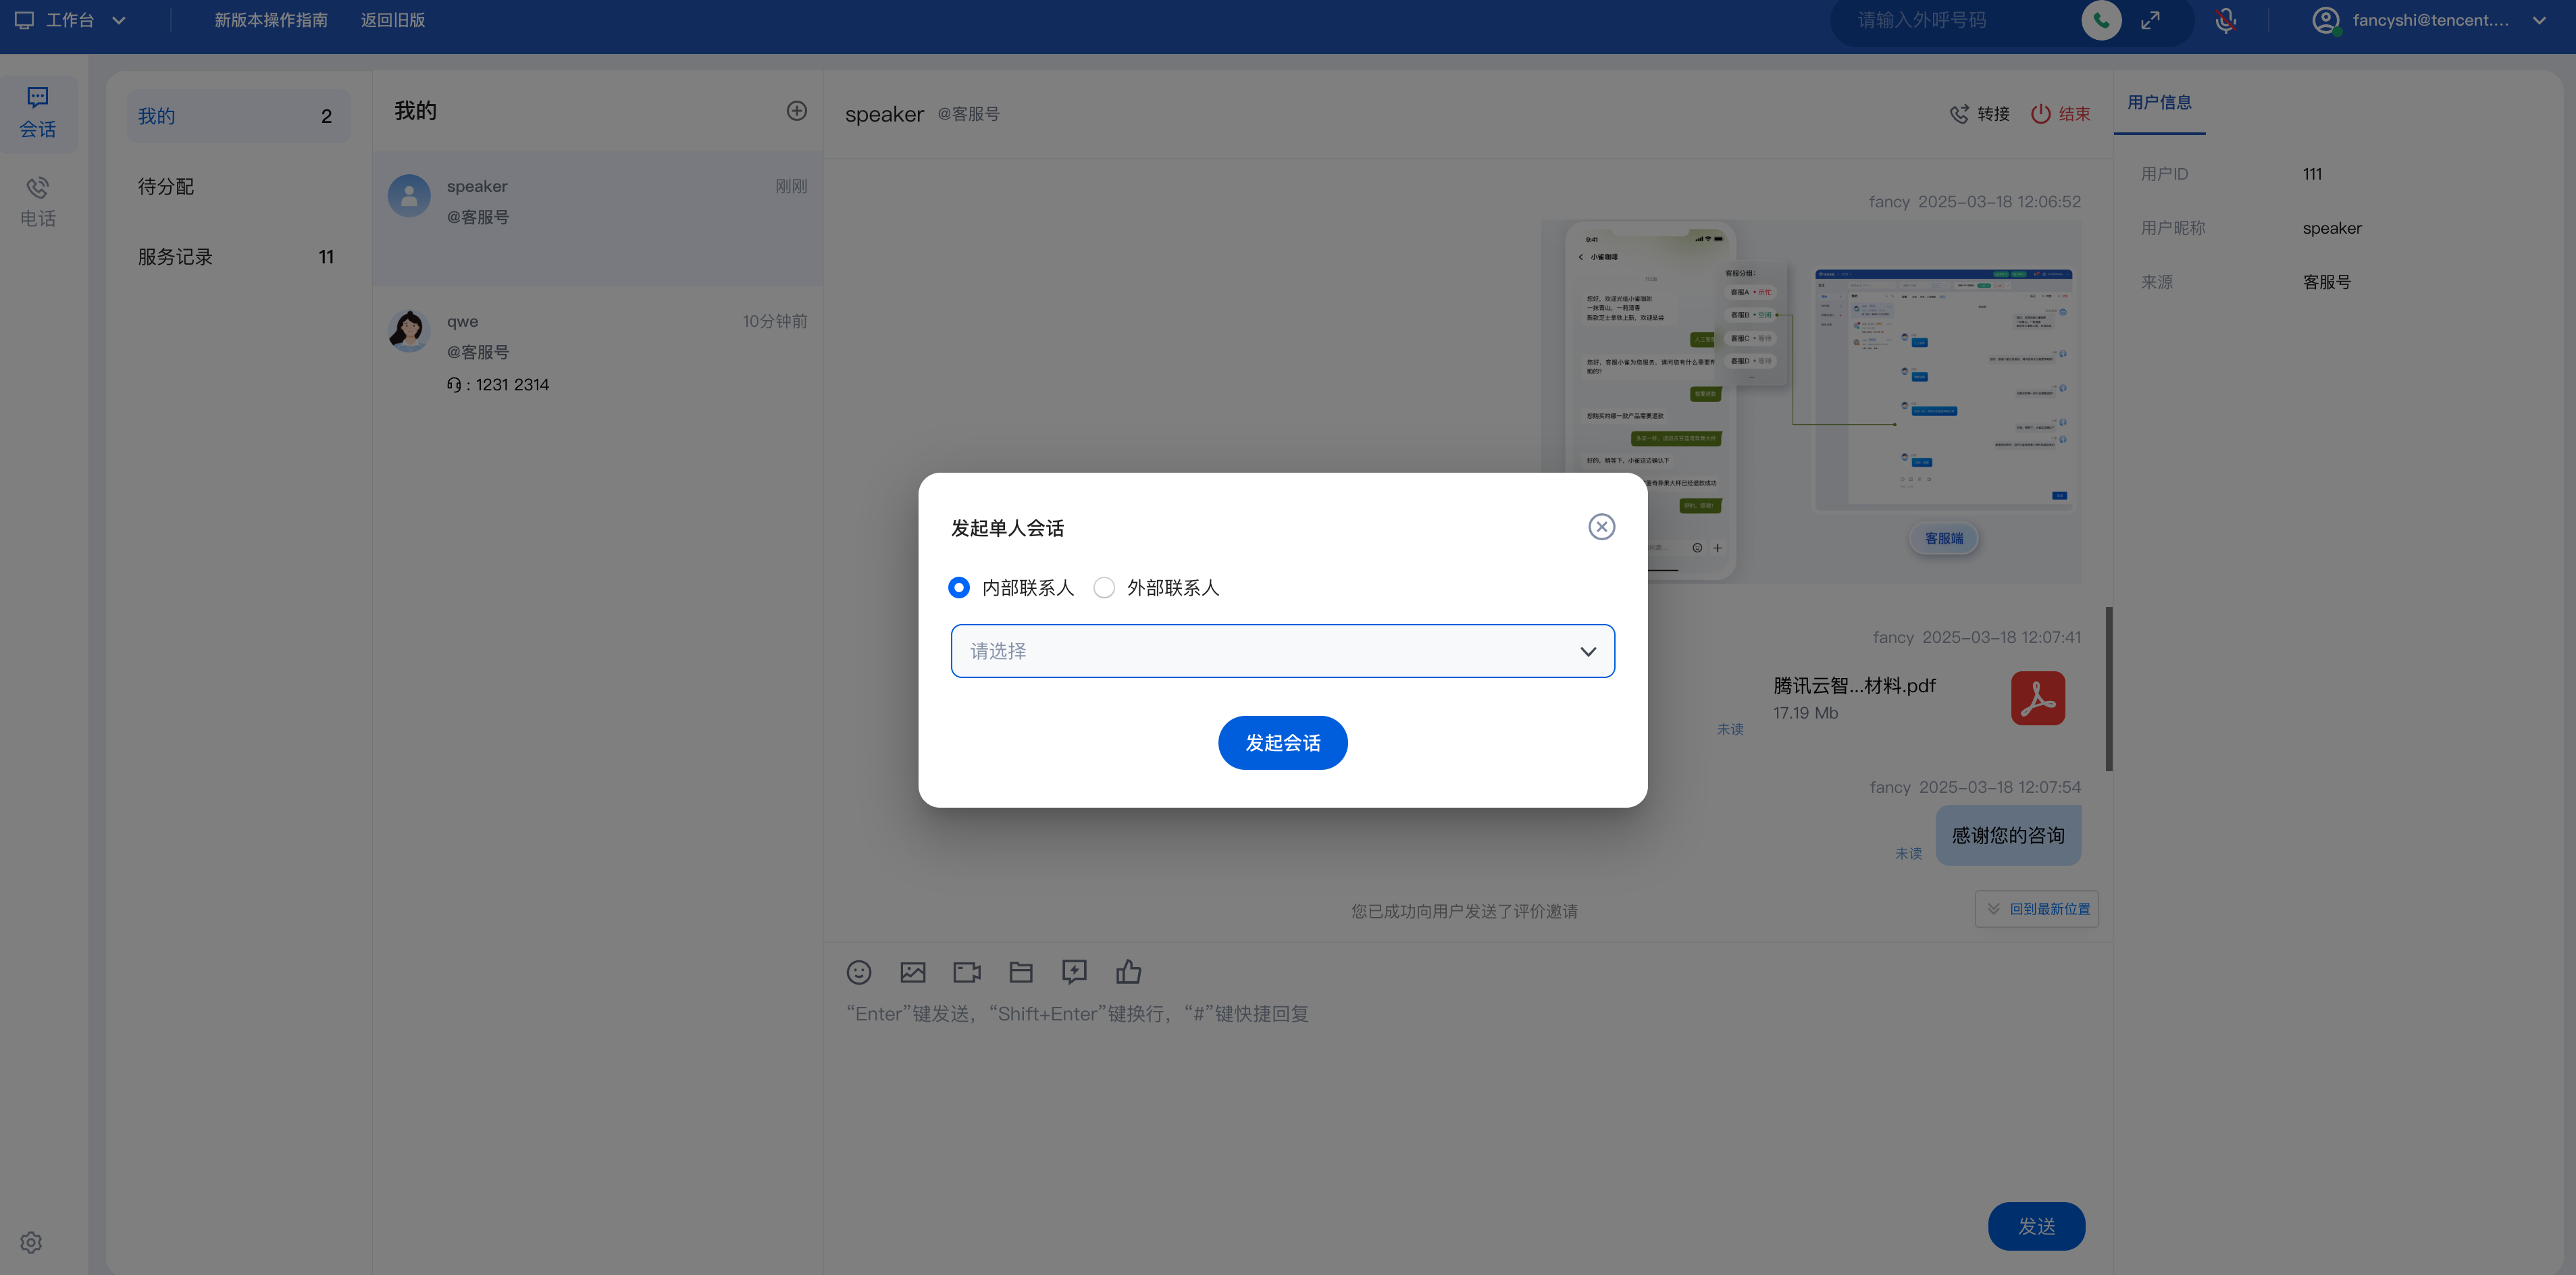Close the 发起单人会话 dialog

pyautogui.click(x=1601, y=527)
